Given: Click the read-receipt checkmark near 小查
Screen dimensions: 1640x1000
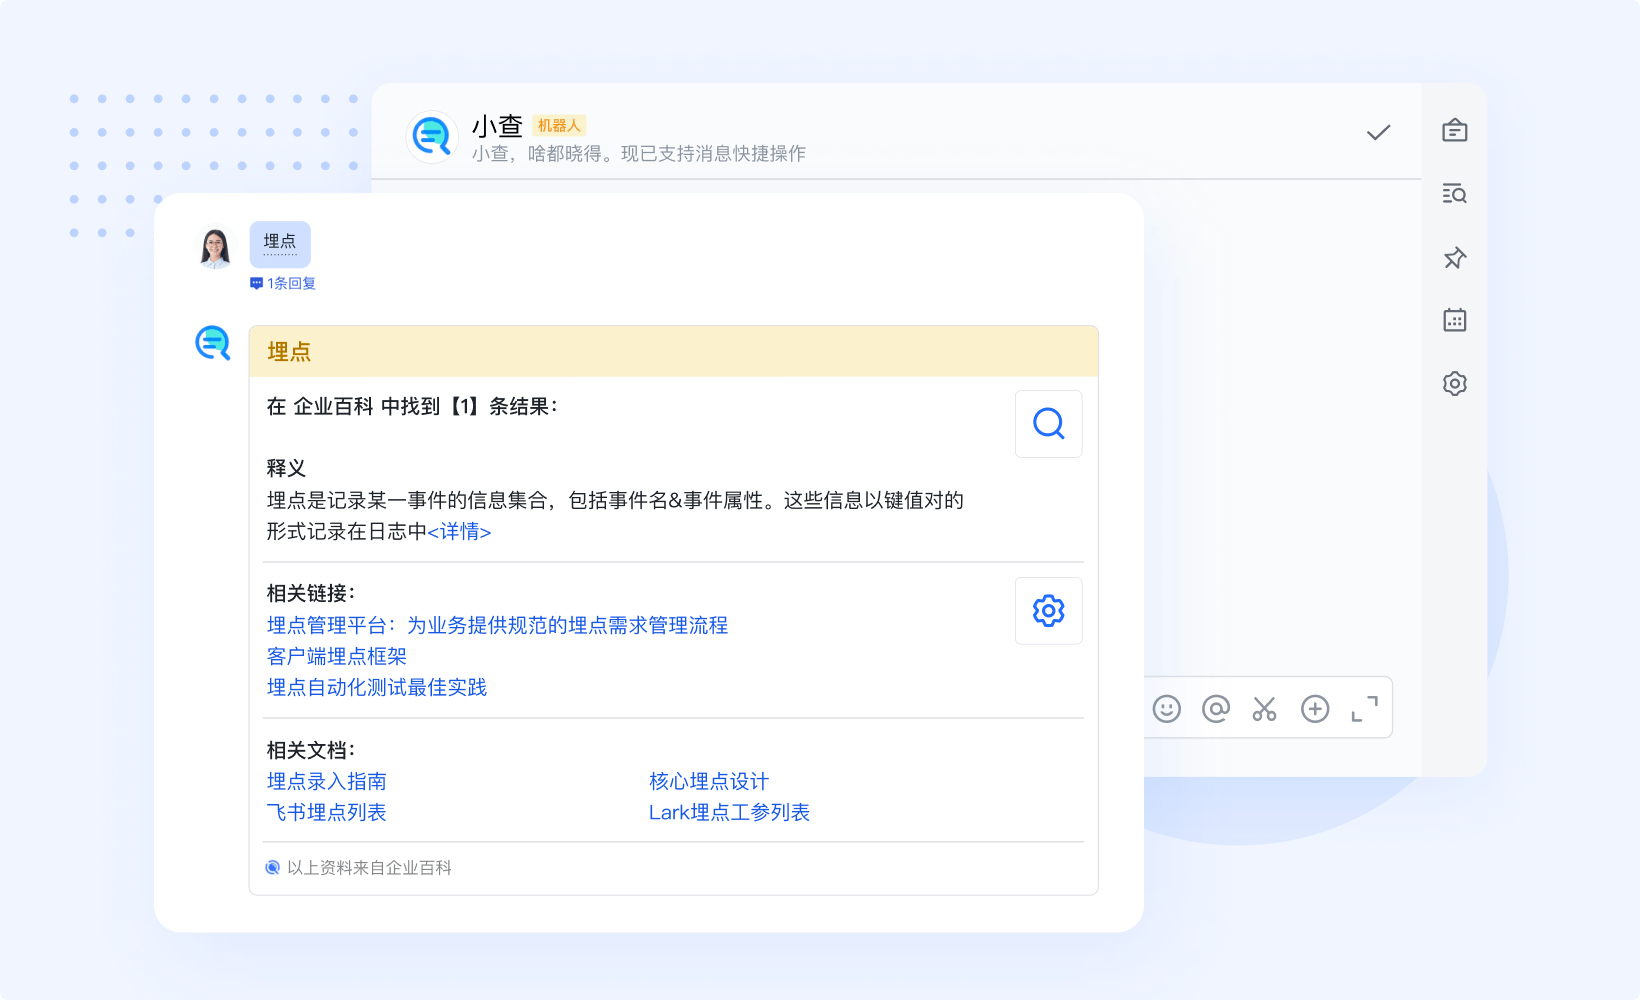Looking at the screenshot, I should (x=1377, y=131).
